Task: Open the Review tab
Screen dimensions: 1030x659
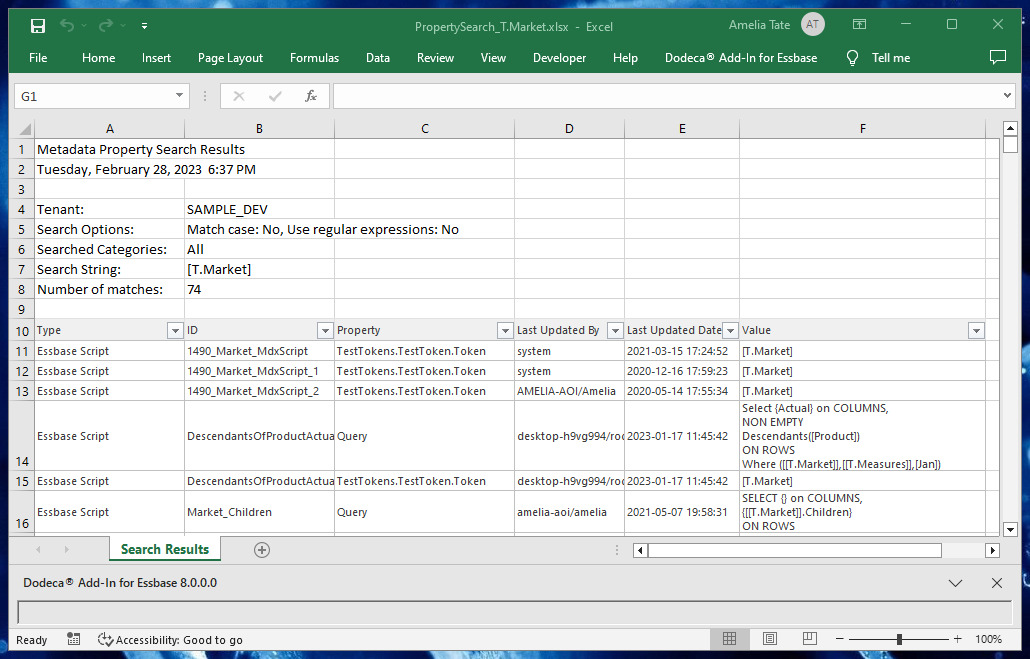Action: click(x=436, y=58)
